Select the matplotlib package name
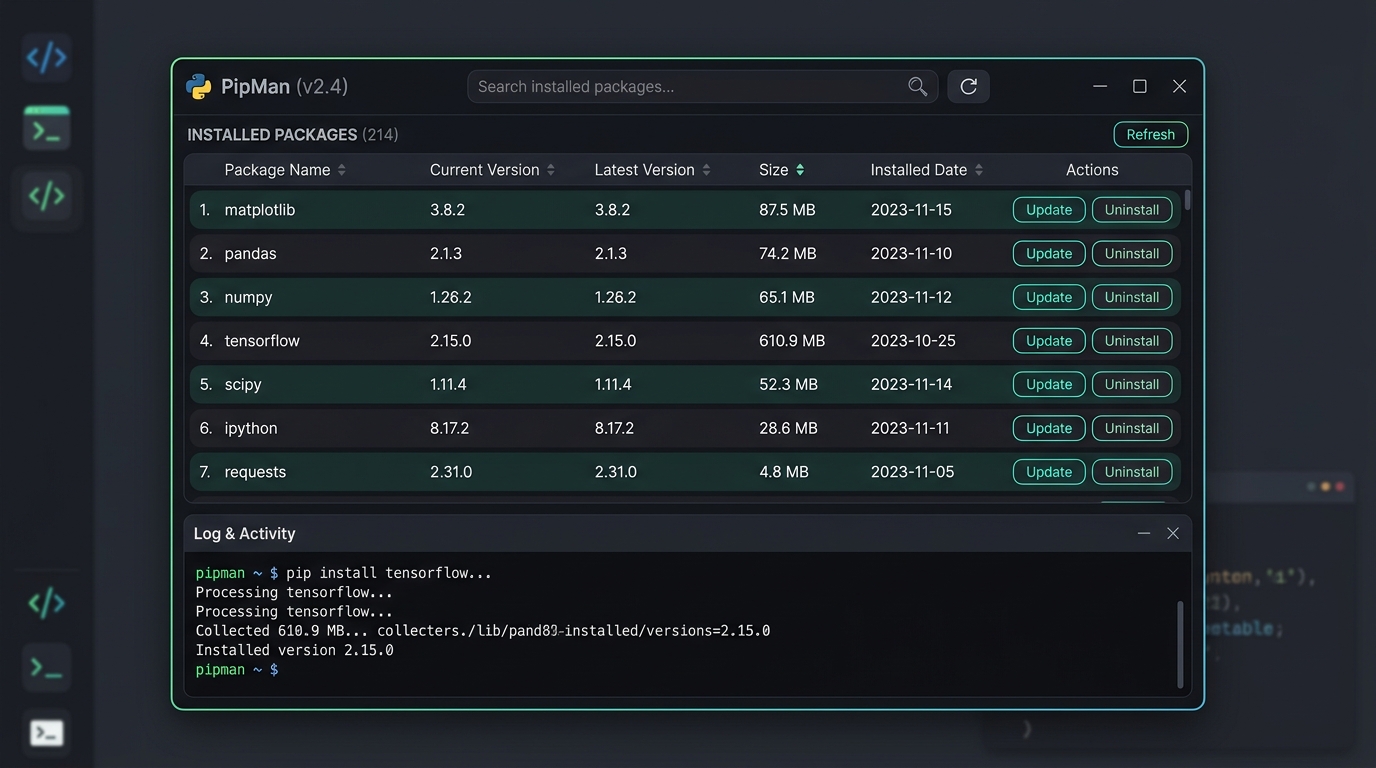Screen dimensions: 1376x768 260,210
